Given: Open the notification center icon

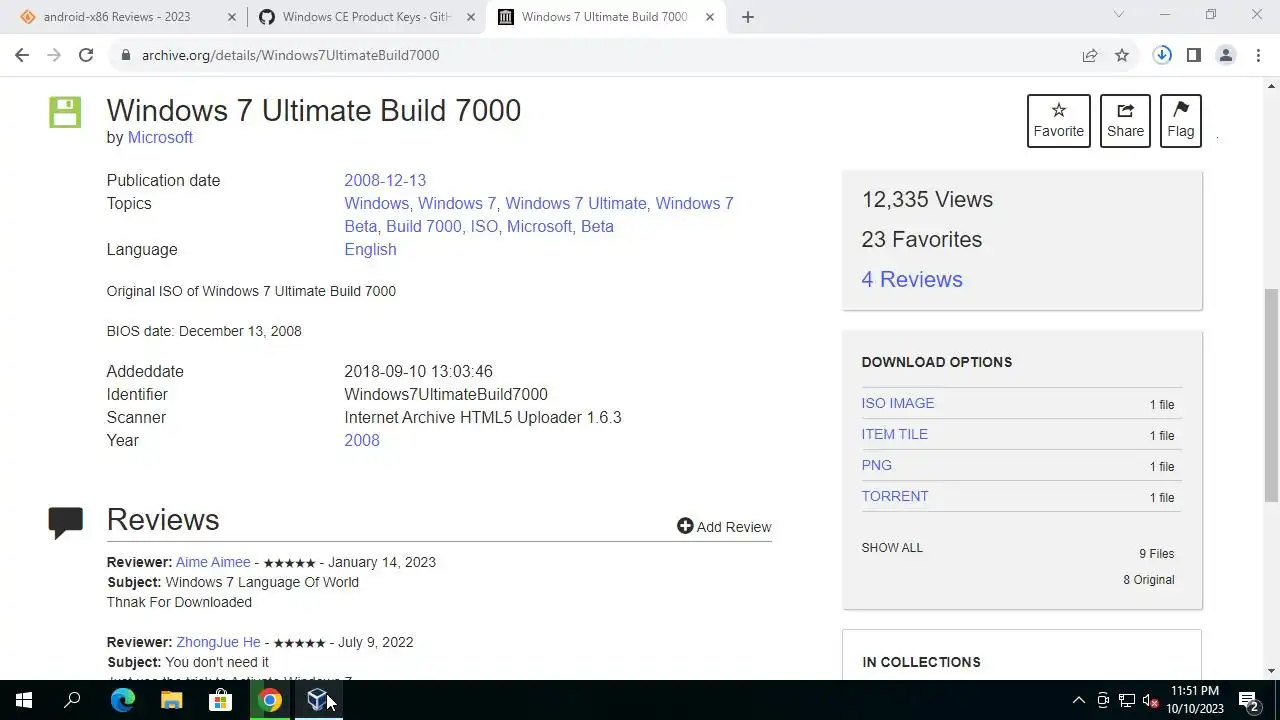Looking at the screenshot, I should (1248, 700).
